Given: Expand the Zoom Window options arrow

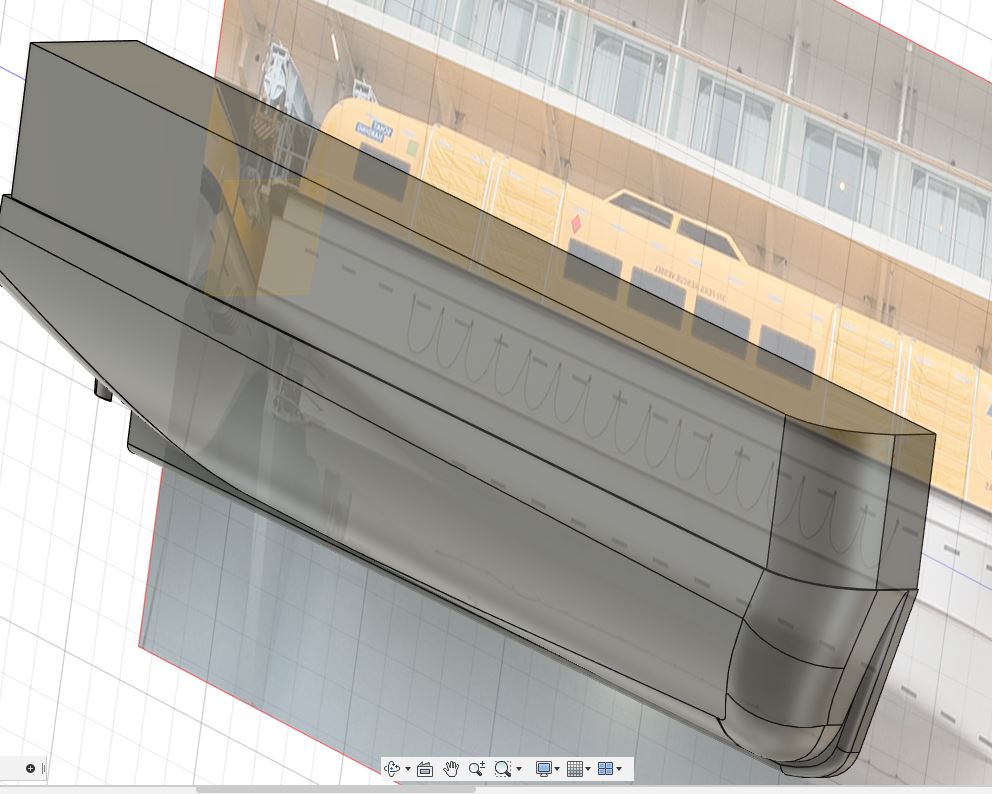Looking at the screenshot, I should click(519, 769).
